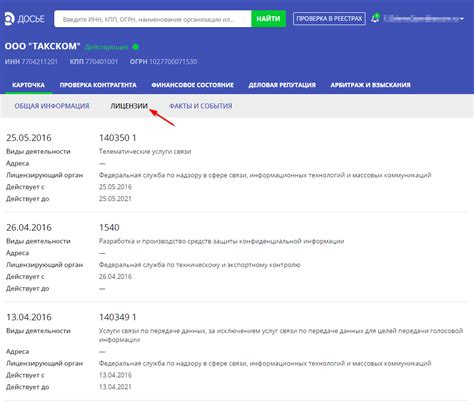
Task: Open ПРОВЕРКА В РЕЕСТРАХ button
Action: click(329, 19)
